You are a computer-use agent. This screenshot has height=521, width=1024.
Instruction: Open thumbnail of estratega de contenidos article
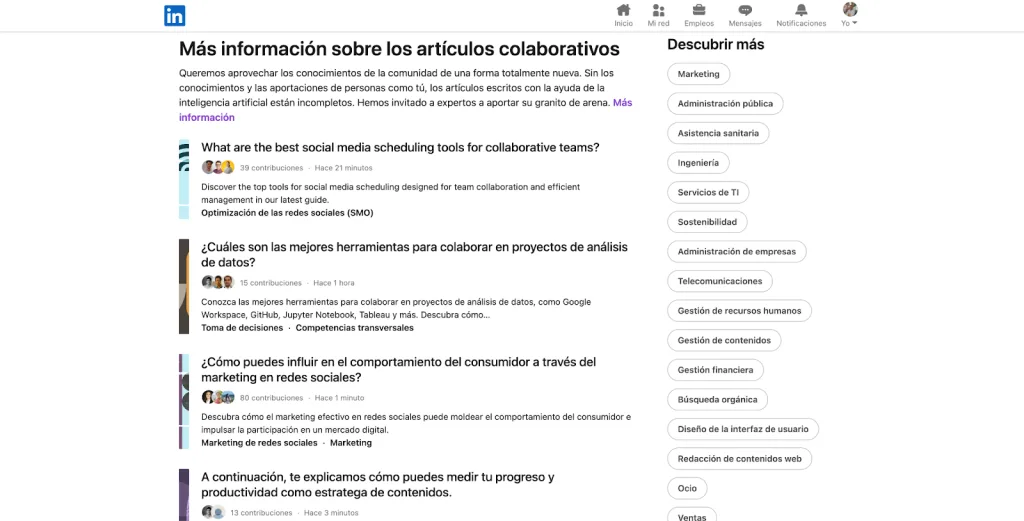tap(184, 495)
